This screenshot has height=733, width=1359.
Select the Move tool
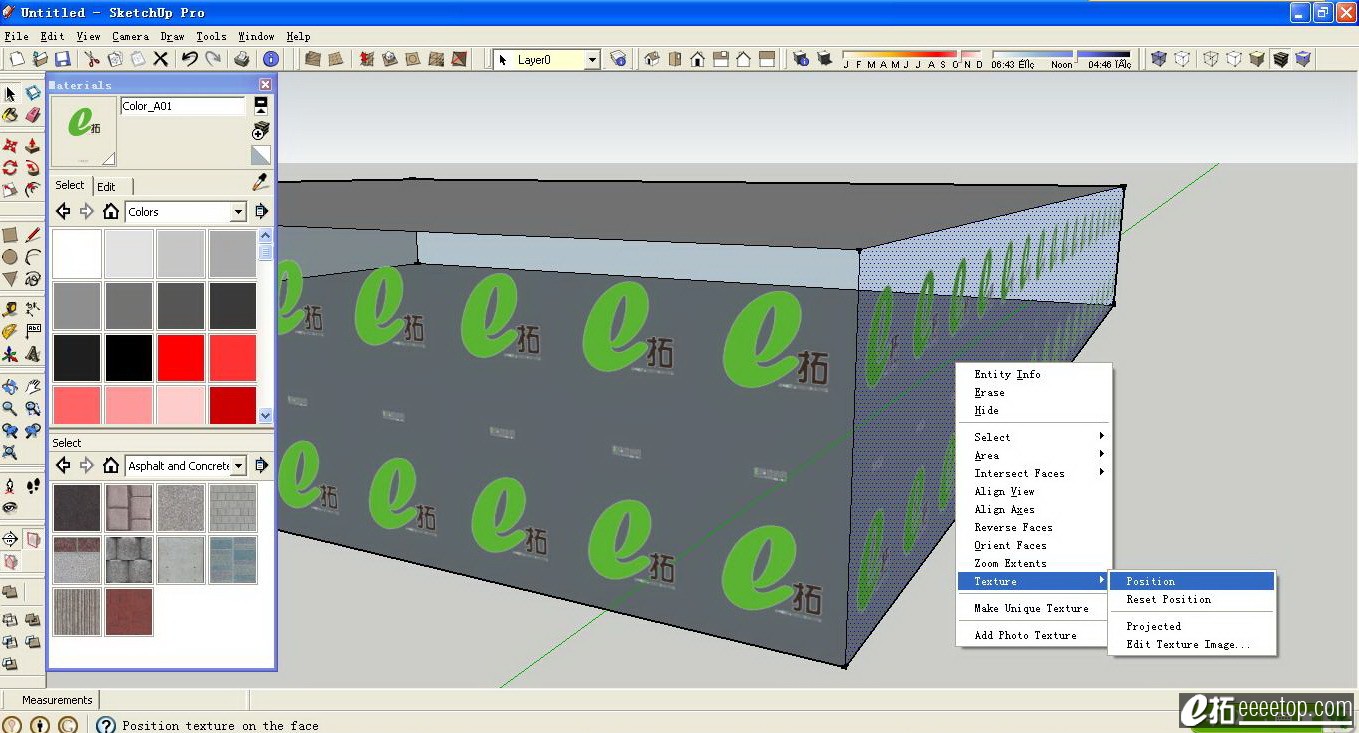(10, 146)
